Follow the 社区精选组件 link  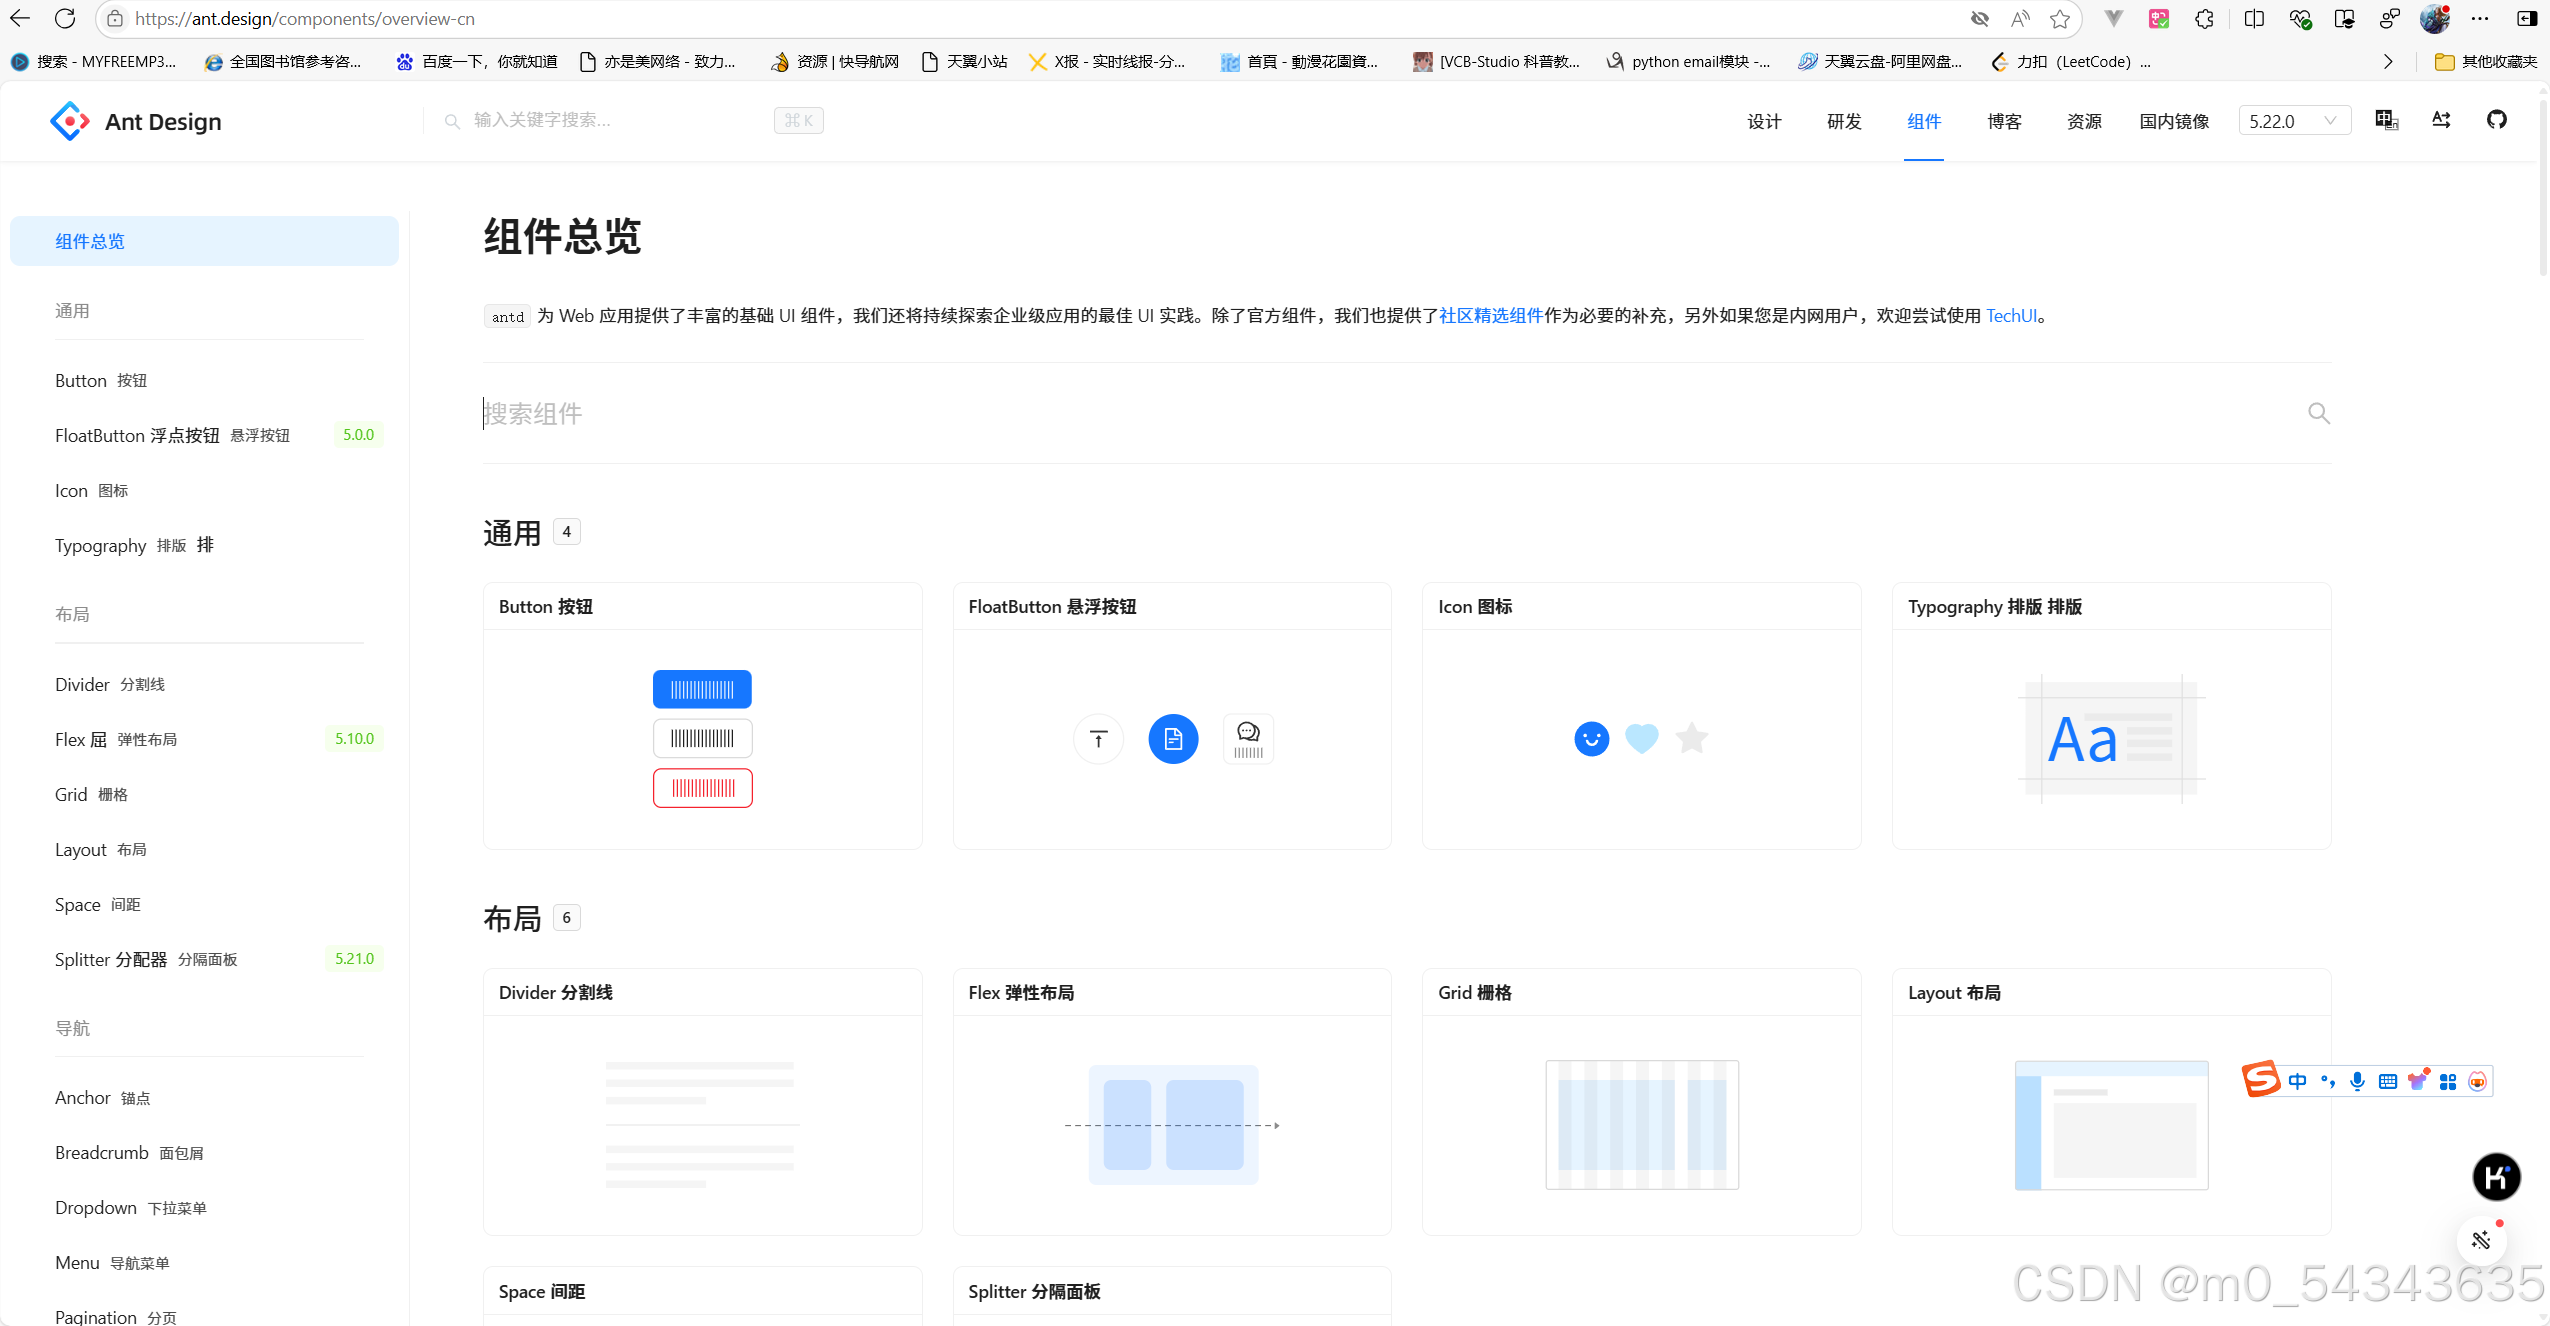[1490, 315]
